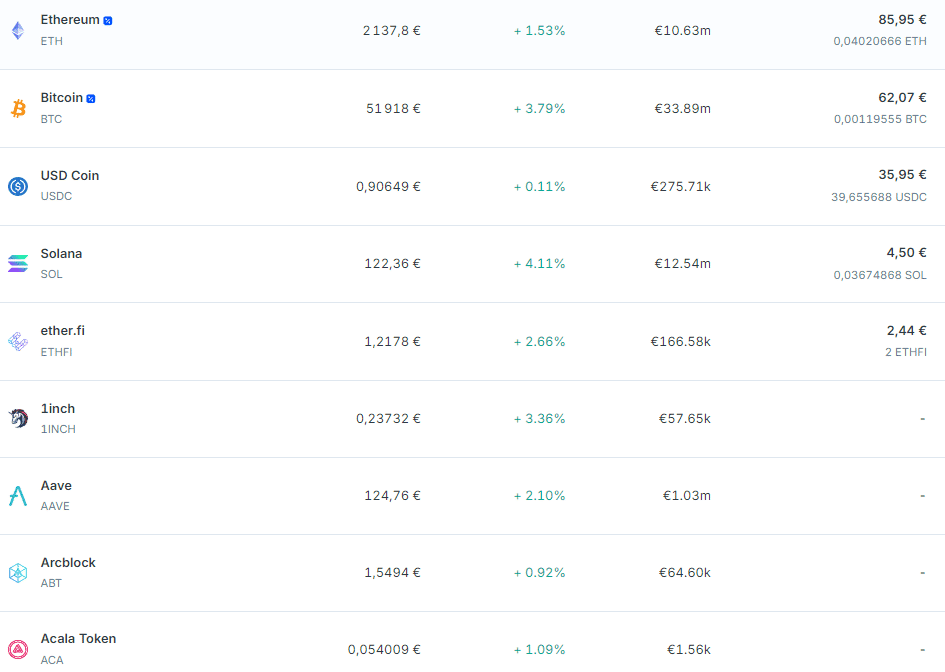The width and height of the screenshot is (945, 672).
Task: Click the 1inch unicorn logo icon
Action: click(18, 418)
